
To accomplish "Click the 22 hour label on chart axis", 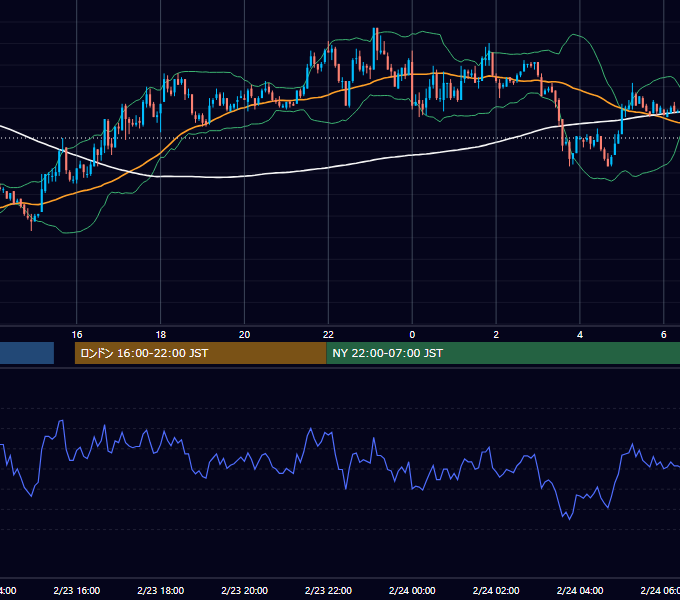I will 328,334.
